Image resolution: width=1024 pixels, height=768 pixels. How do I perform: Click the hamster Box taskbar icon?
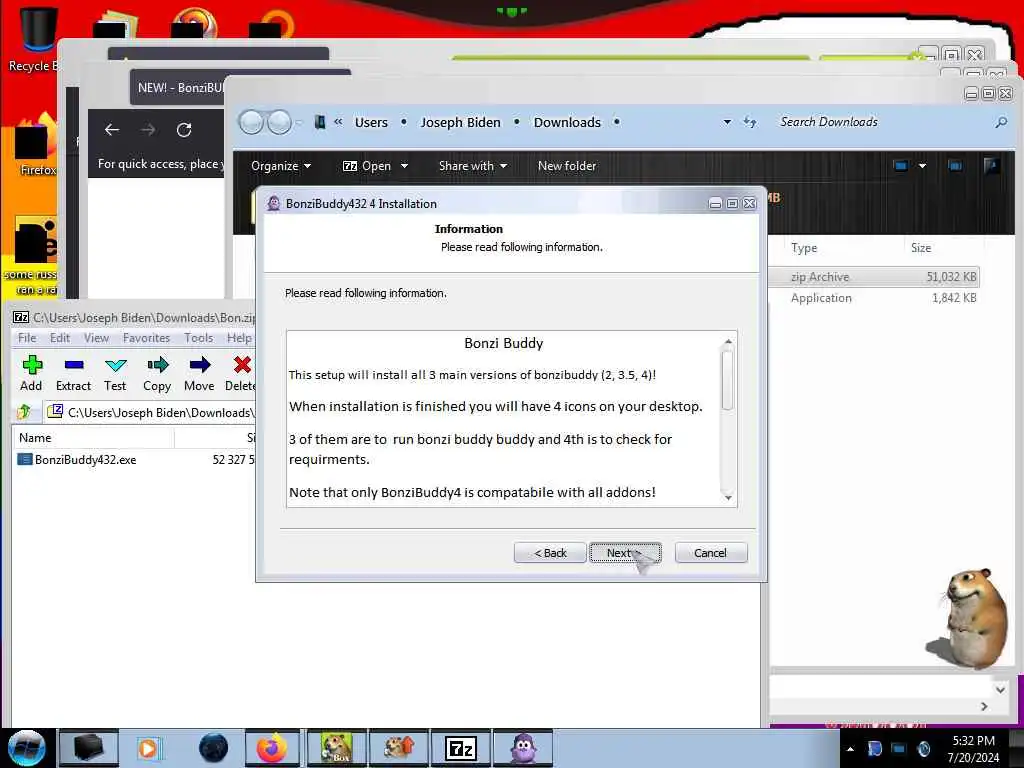tap(337, 748)
